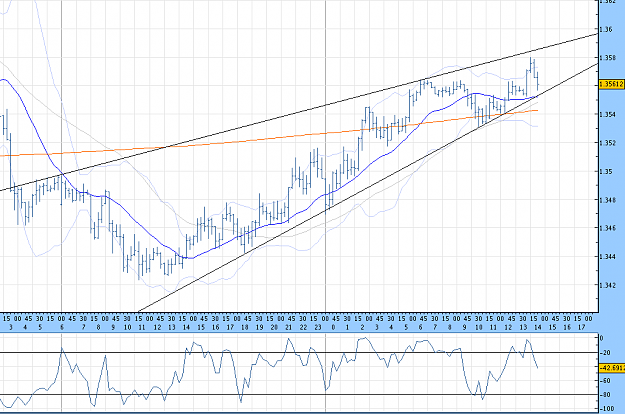Click hour label 18 on time axis

click(244, 327)
